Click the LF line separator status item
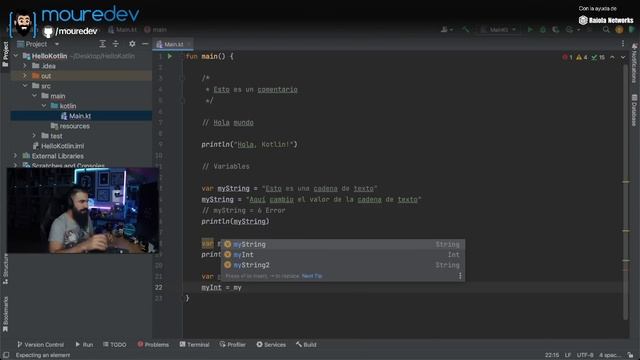 tap(568, 355)
